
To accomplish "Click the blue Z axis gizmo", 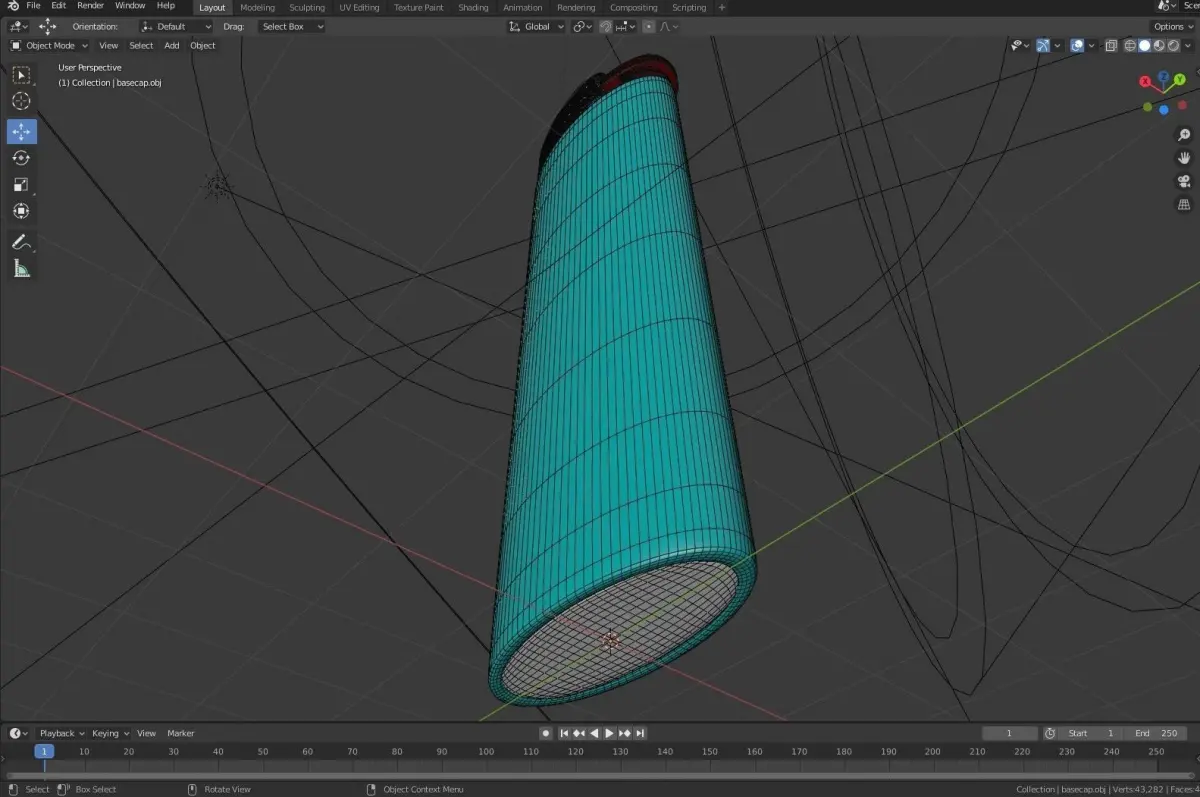I will point(1164,76).
